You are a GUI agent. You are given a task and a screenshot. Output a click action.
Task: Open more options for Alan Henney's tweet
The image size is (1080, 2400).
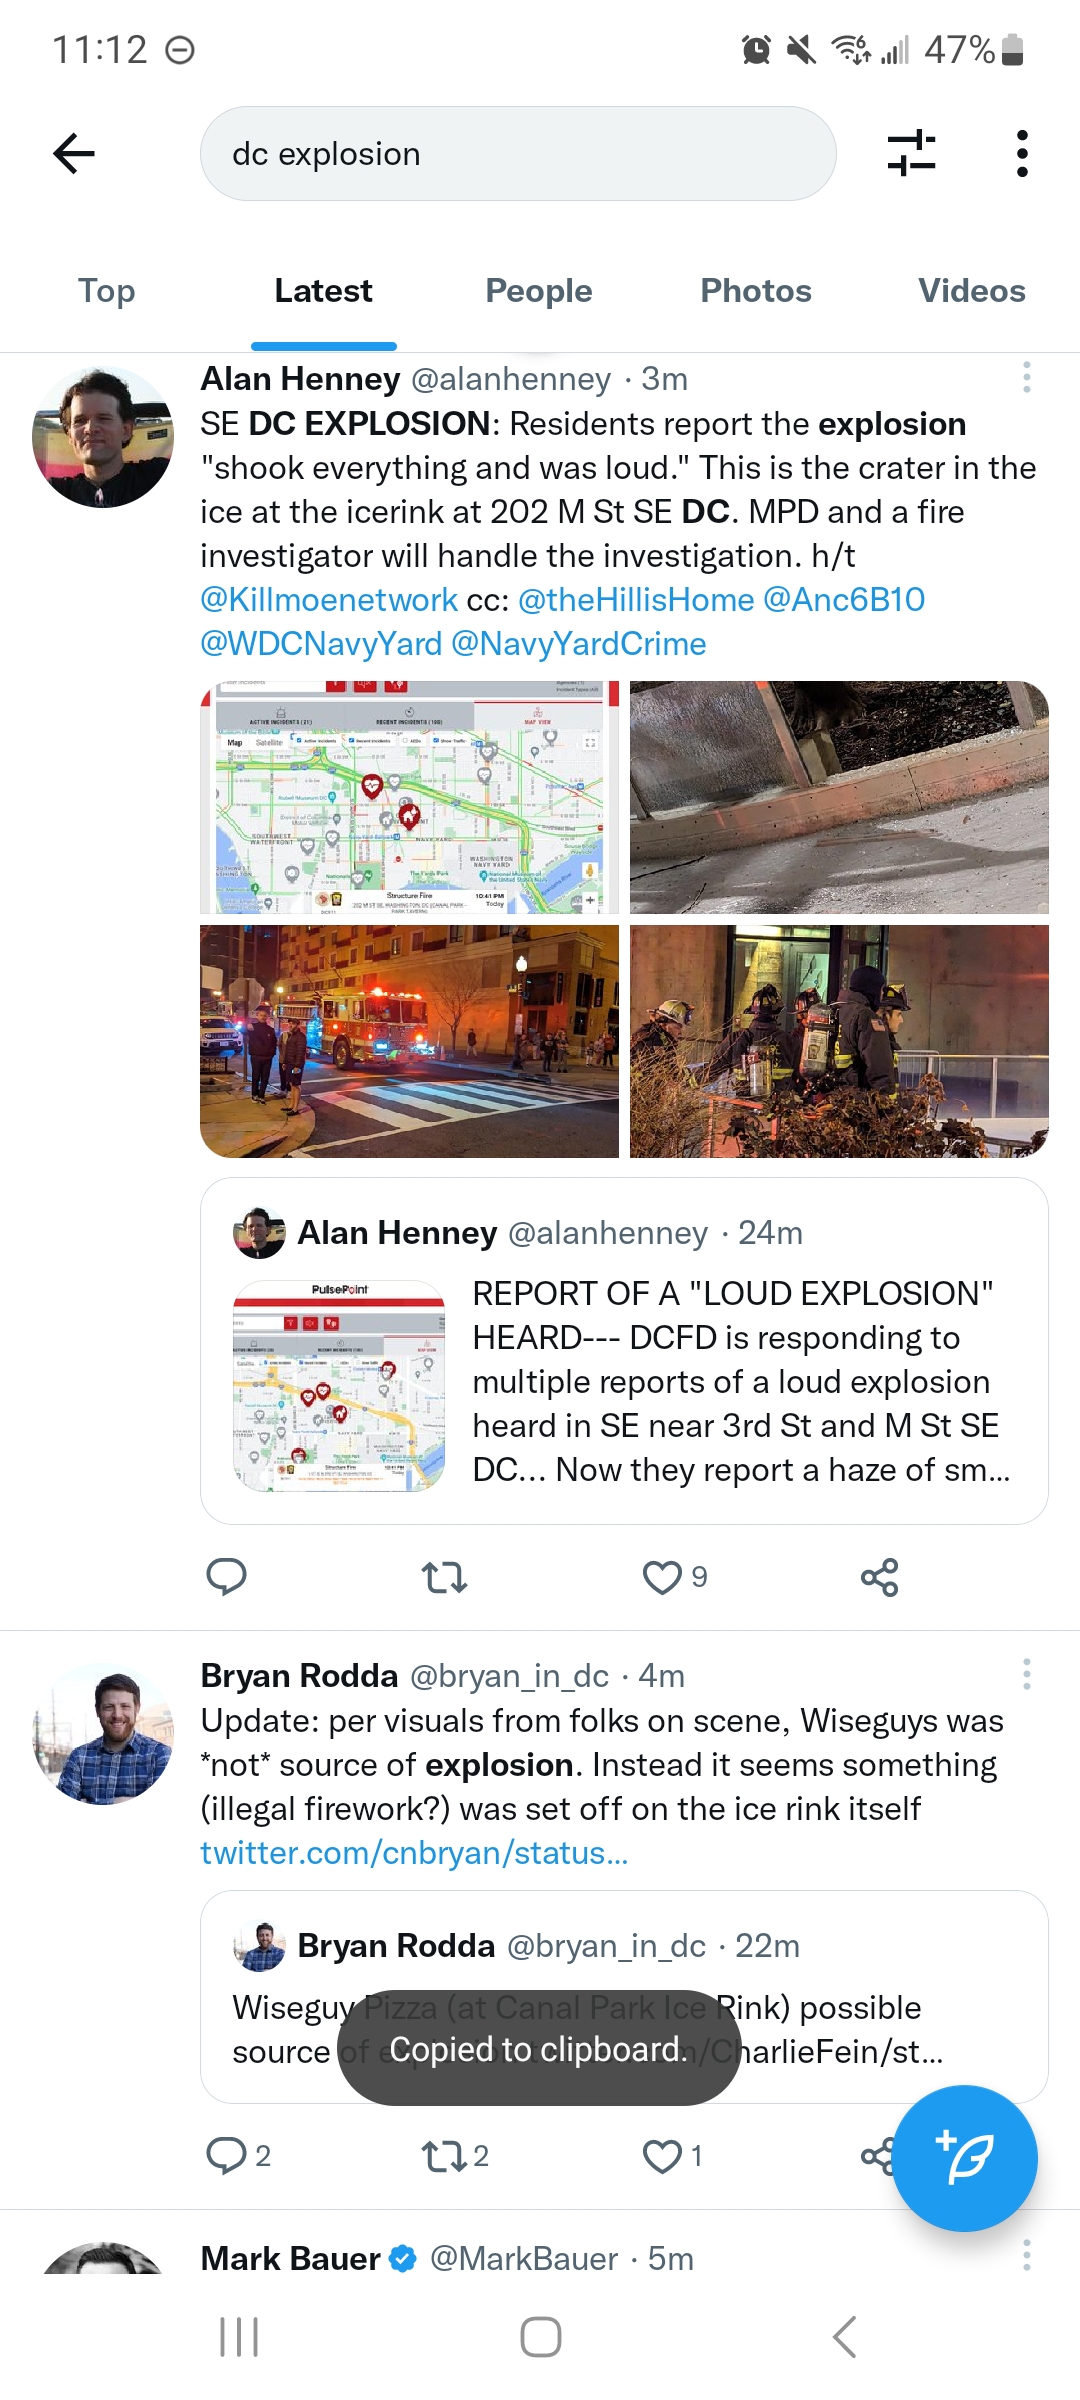1026,378
